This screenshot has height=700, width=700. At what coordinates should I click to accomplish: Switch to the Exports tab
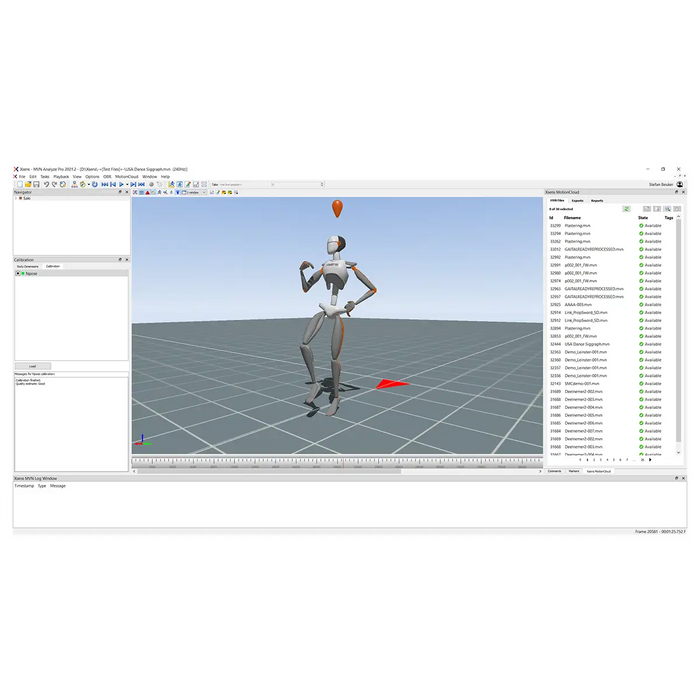click(x=577, y=201)
